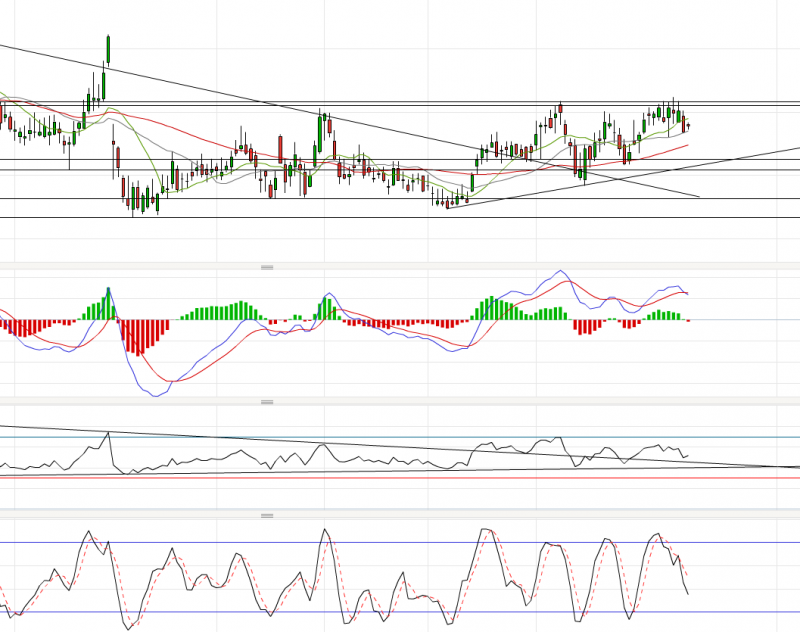The height and width of the screenshot is (632, 800).
Task: Click the divider handle above the RSI panel
Action: pos(267,402)
